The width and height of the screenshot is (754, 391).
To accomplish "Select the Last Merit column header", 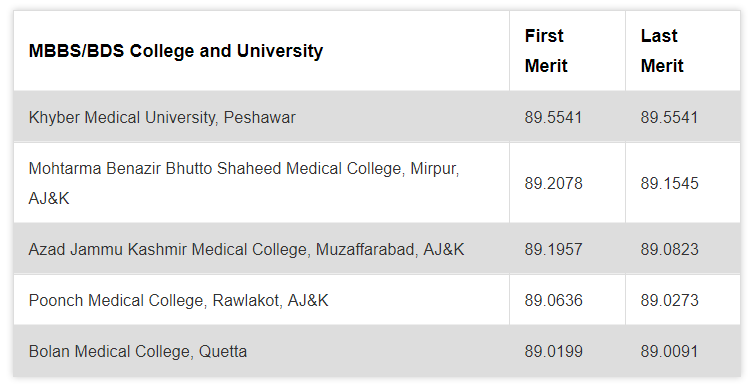I will coord(662,50).
